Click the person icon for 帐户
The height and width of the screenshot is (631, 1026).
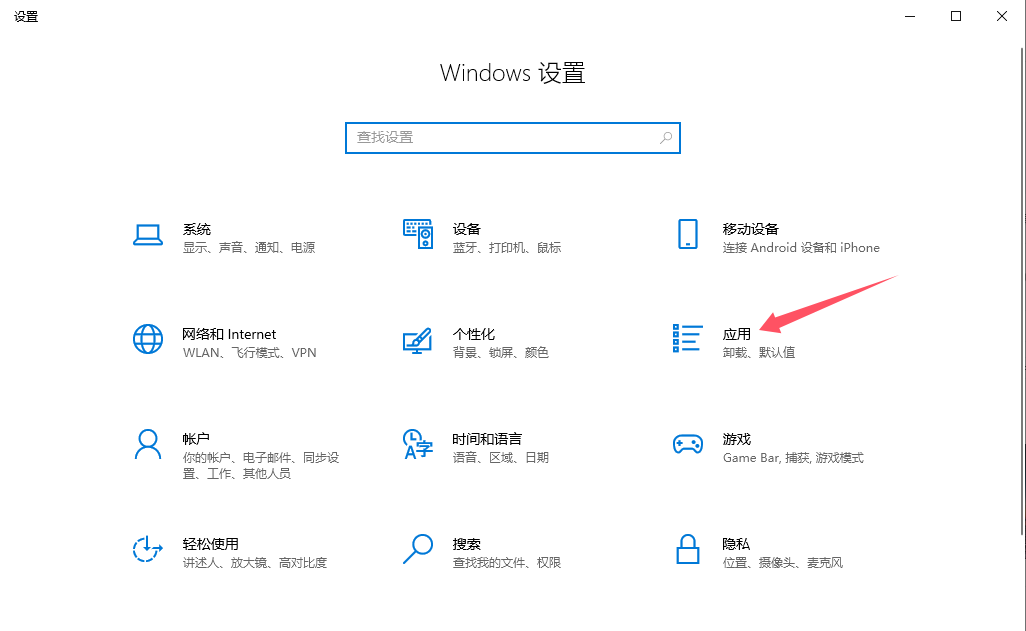(148, 444)
